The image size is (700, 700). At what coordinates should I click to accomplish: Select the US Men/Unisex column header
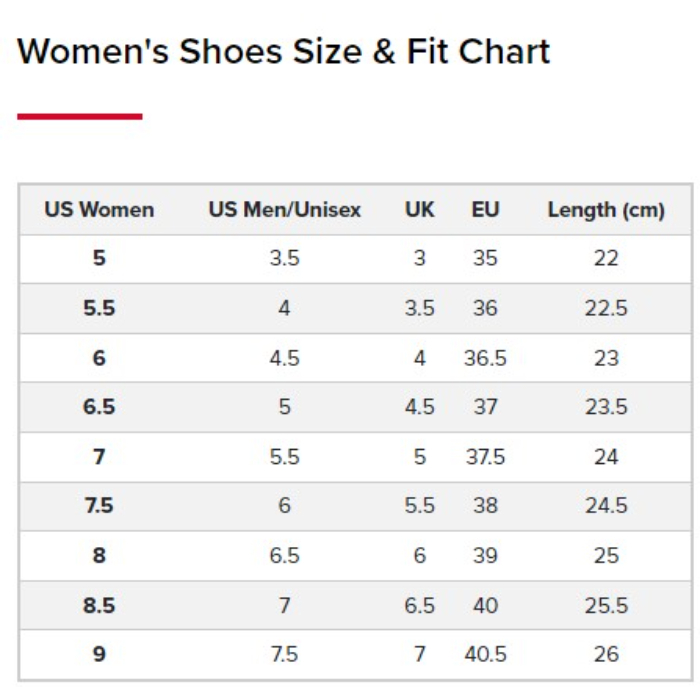(x=285, y=210)
